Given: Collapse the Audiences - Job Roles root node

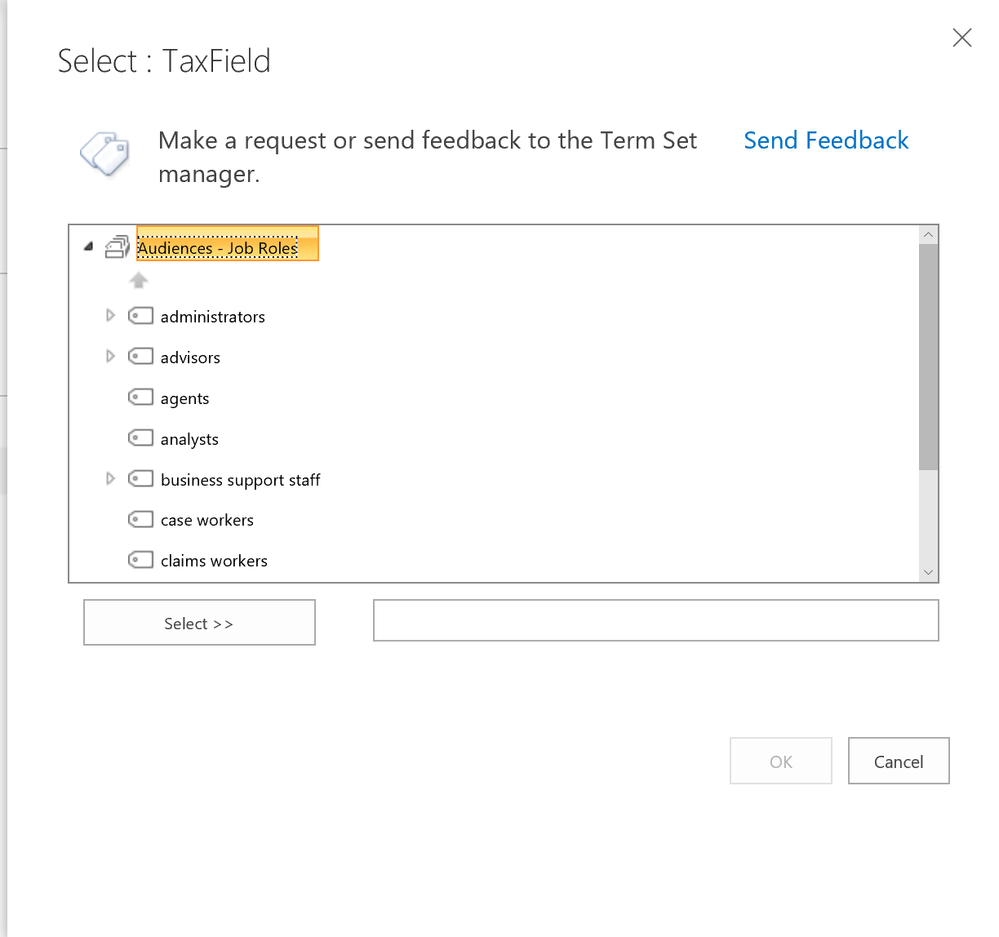Looking at the screenshot, I should point(88,245).
